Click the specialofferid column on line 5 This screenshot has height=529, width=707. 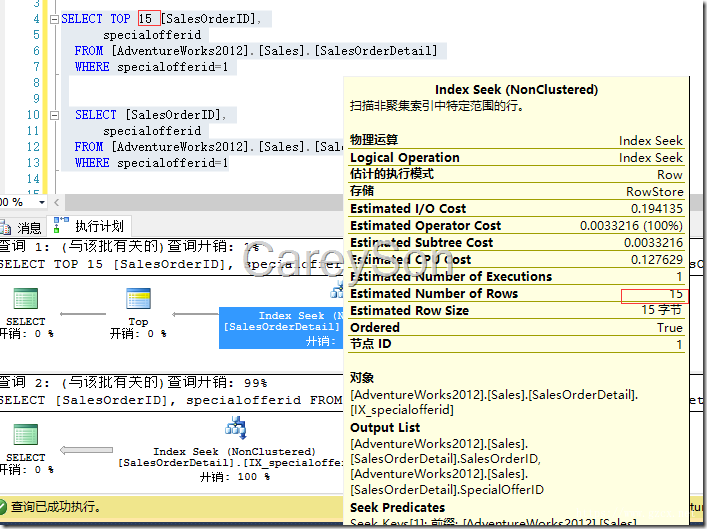(x=152, y=35)
